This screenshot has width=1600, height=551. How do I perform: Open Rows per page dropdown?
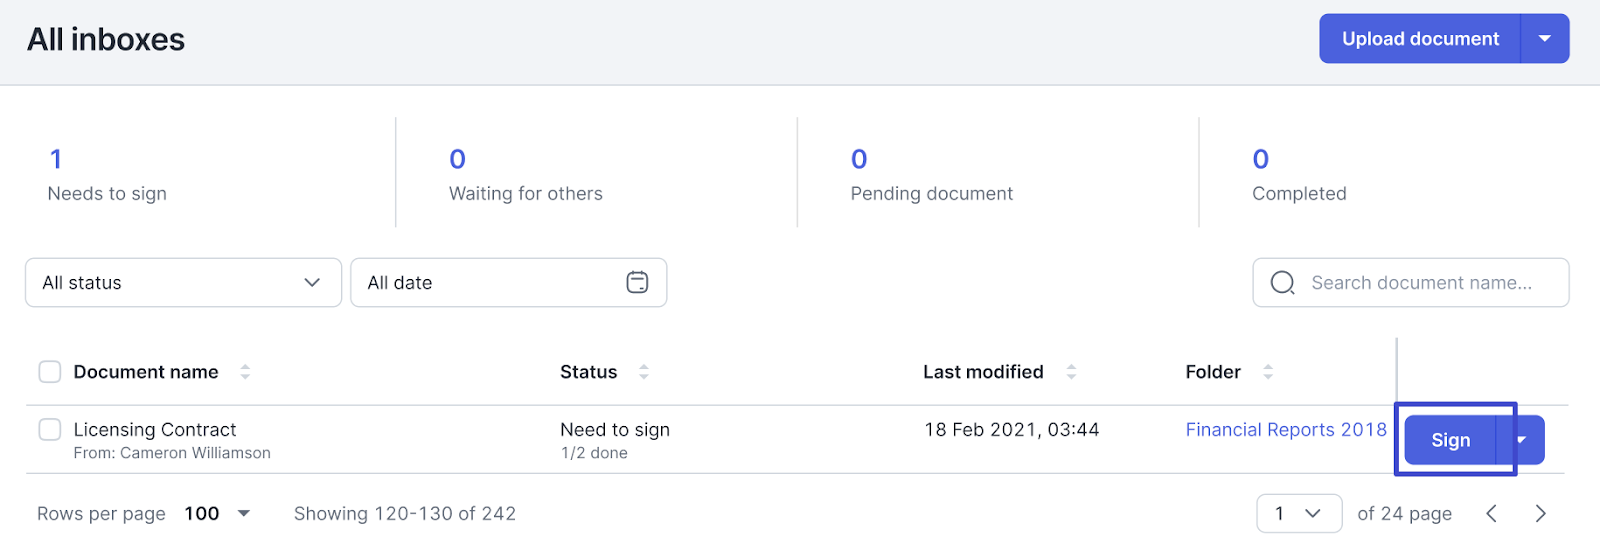point(217,514)
